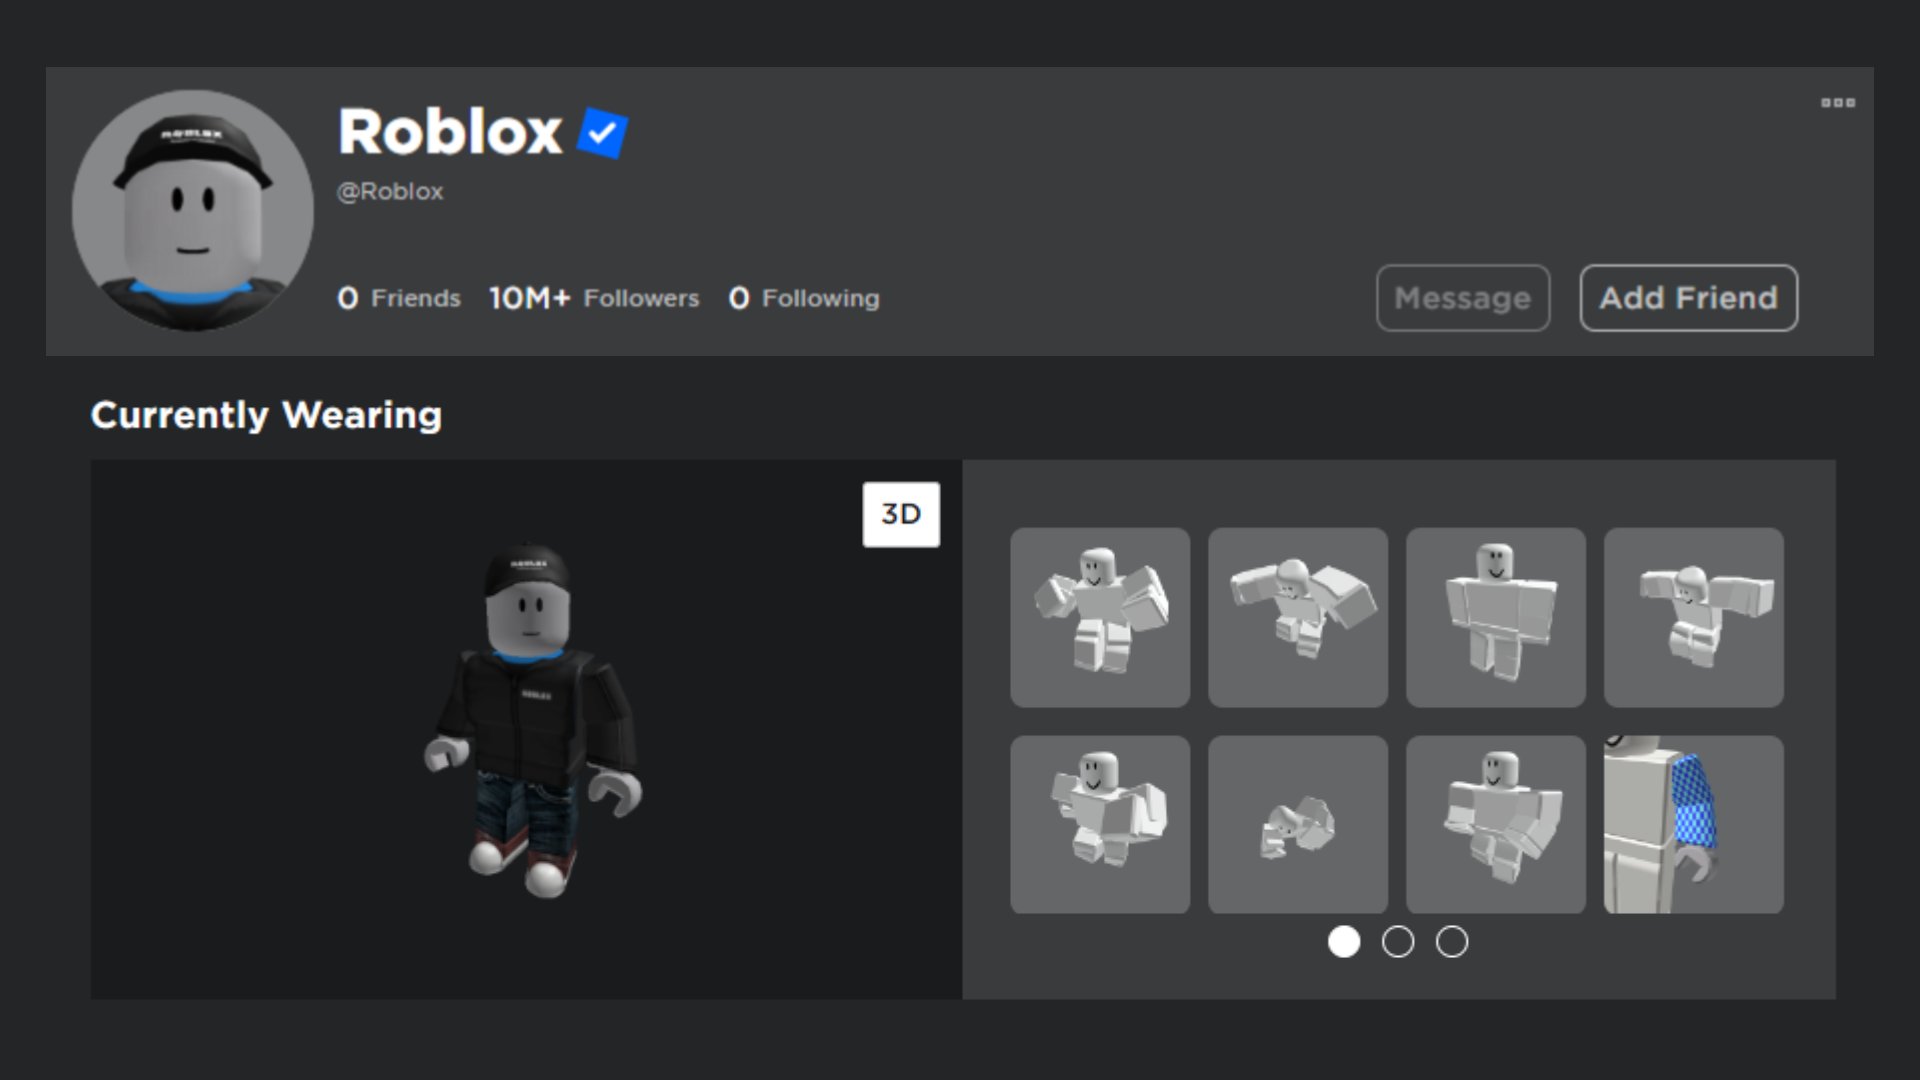1920x1080 pixels.
Task: Toggle the 3D avatar view button
Action: (x=901, y=514)
